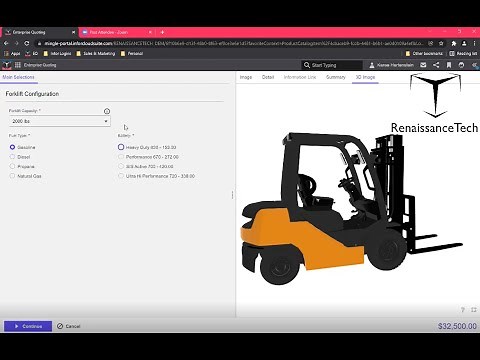
Task: Select Ultra Hi Performance 720 battery
Action: (x=121, y=176)
